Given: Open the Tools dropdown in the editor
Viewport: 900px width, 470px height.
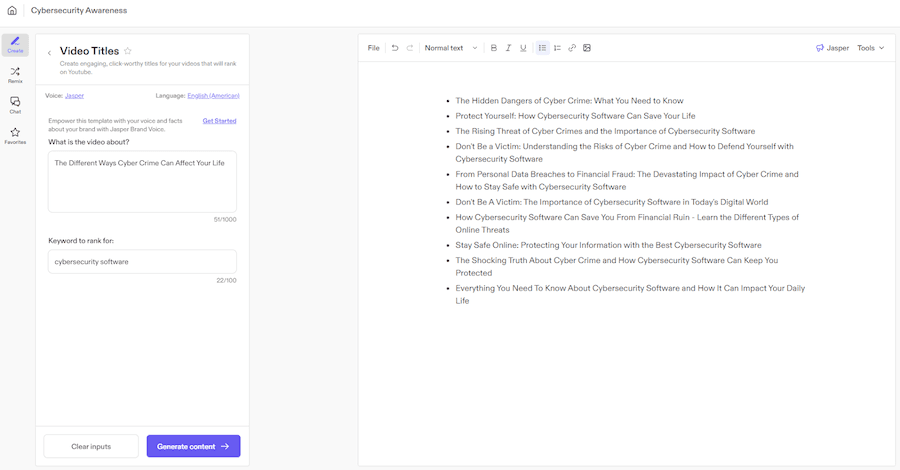Looking at the screenshot, I should (870, 48).
